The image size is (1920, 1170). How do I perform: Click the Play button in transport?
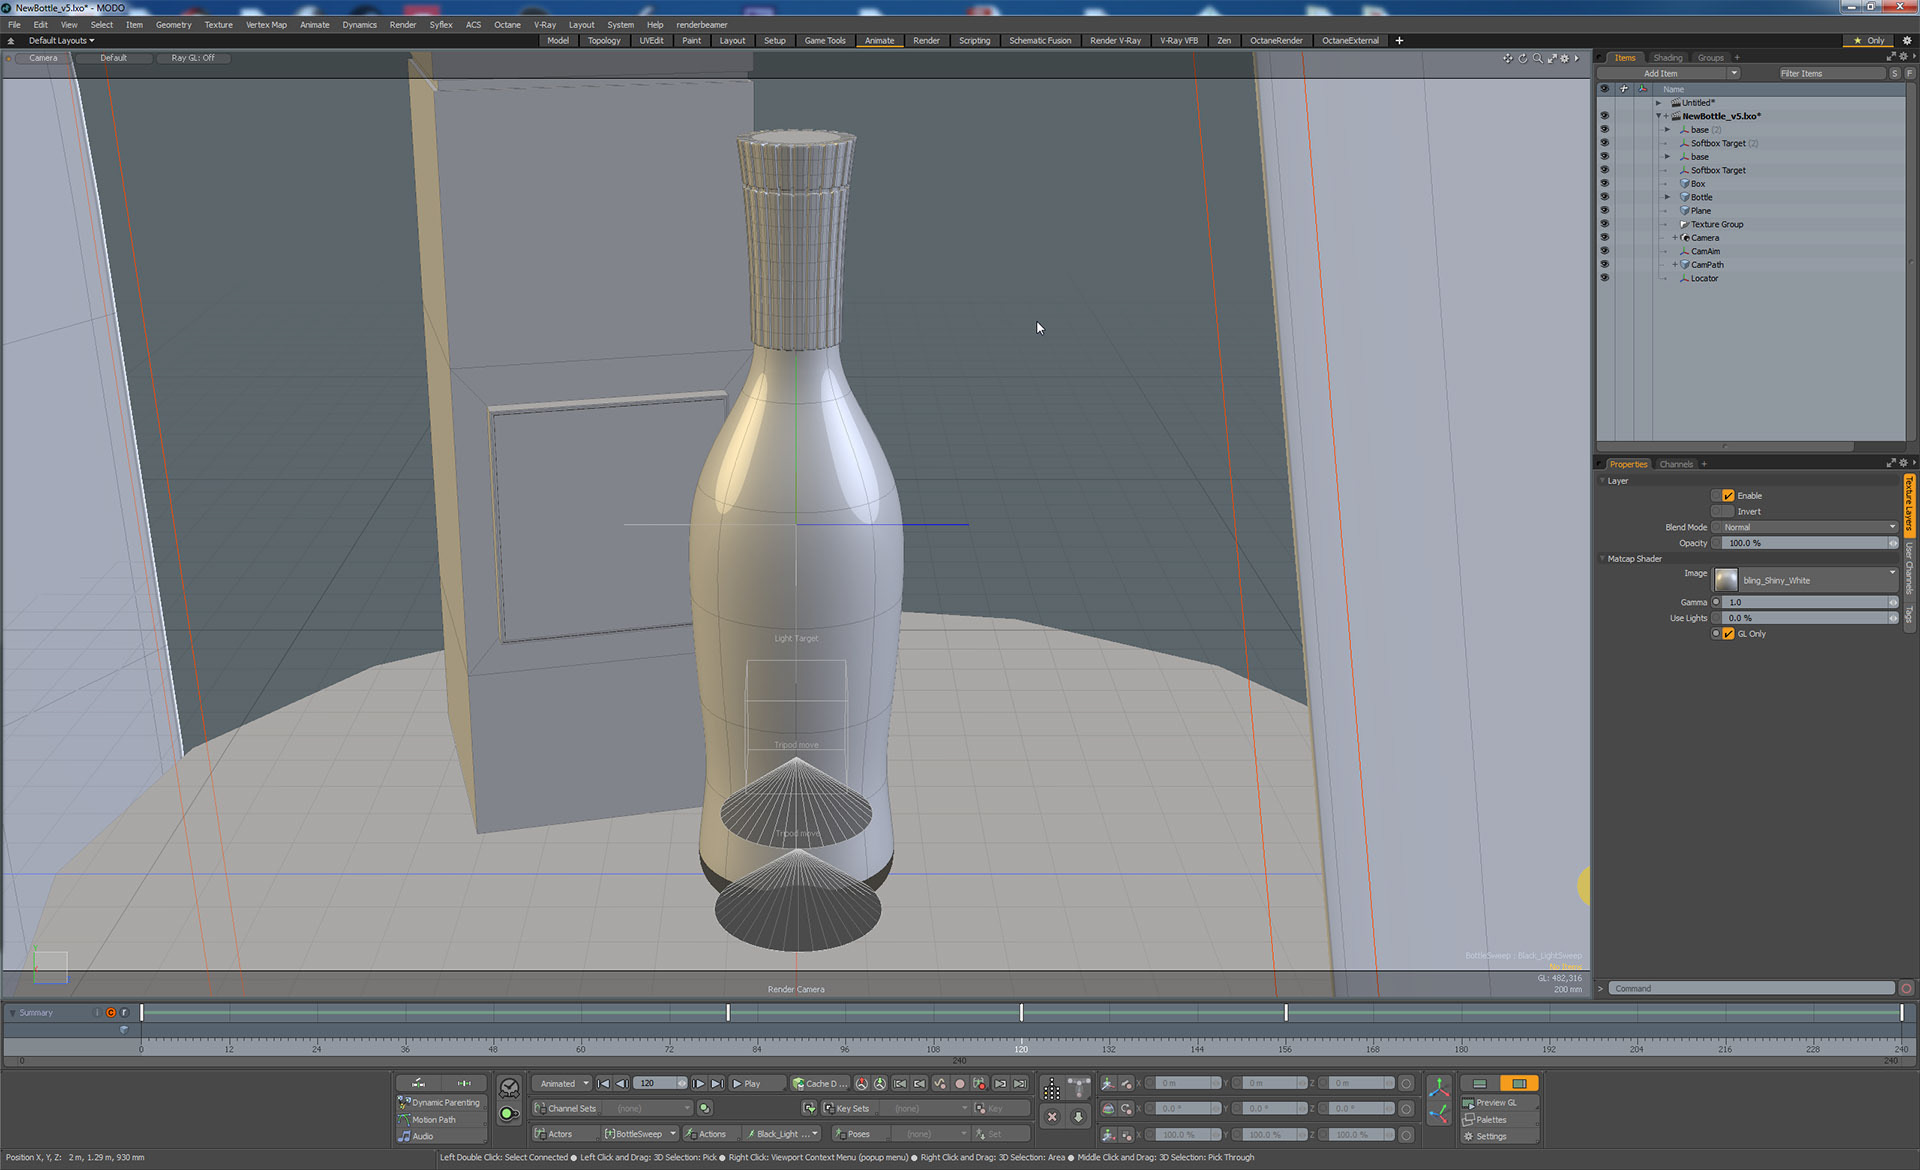[x=746, y=1084]
